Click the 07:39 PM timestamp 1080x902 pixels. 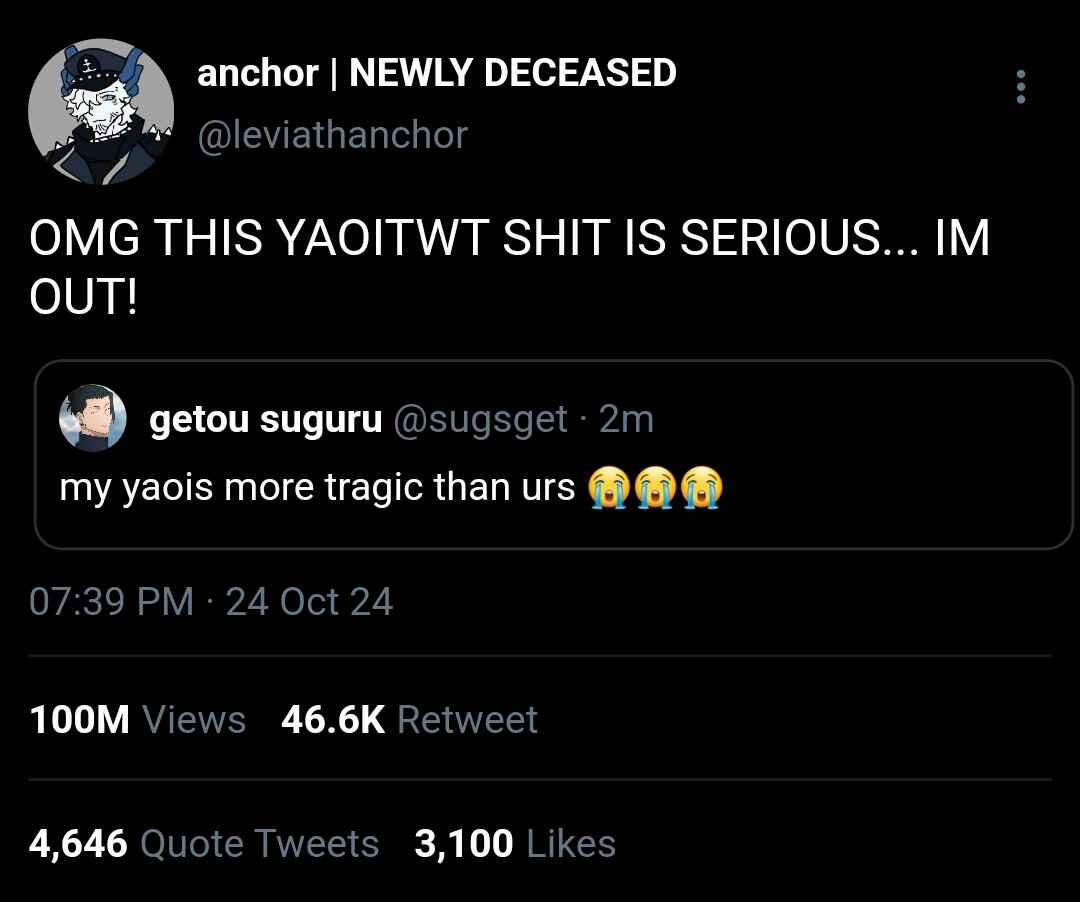(x=111, y=602)
